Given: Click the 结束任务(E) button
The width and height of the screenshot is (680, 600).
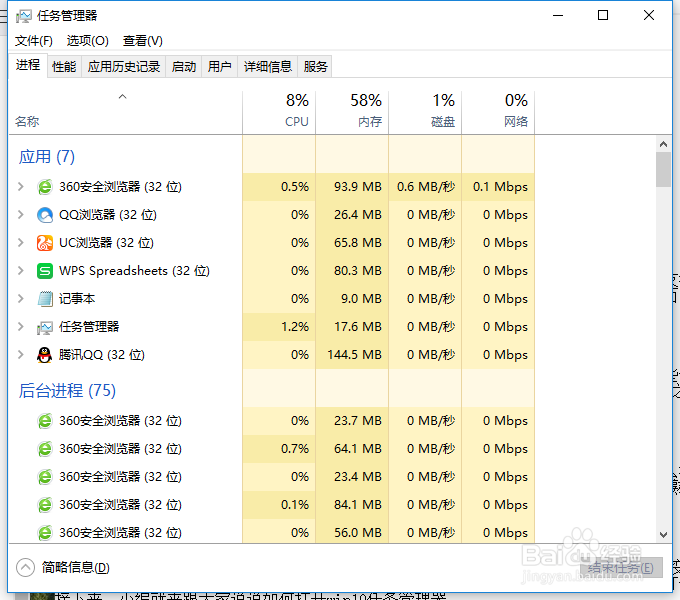Looking at the screenshot, I should pos(621,568).
